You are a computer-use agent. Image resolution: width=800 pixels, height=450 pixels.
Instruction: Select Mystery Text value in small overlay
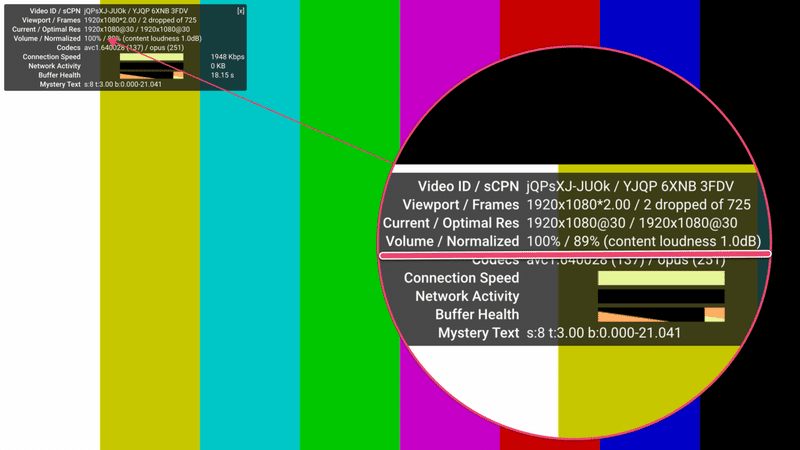pos(123,84)
